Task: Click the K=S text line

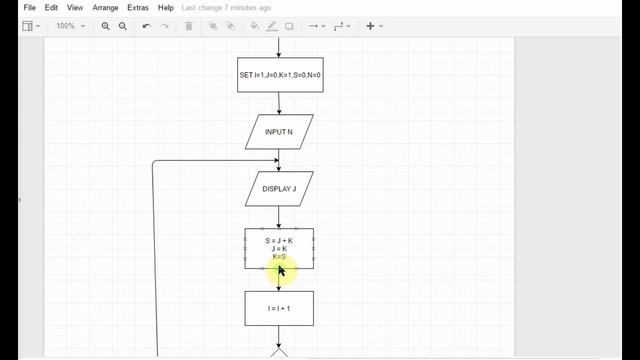Action: click(279, 257)
